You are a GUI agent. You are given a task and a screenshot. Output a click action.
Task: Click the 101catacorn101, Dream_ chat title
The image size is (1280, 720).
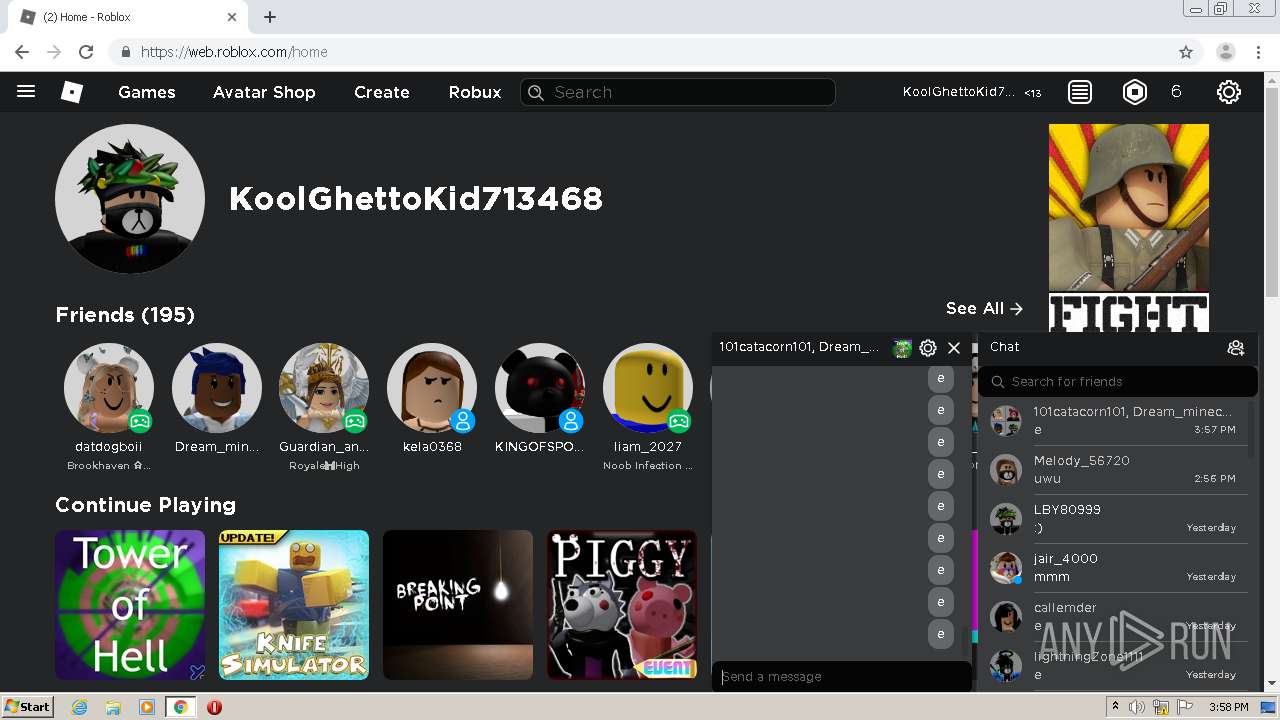(x=800, y=347)
